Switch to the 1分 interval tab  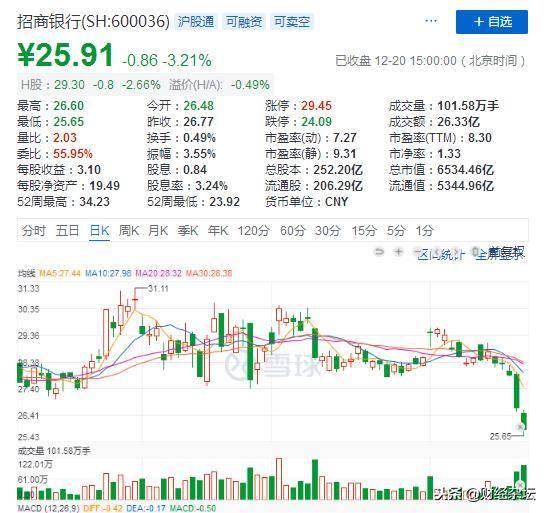coord(425,231)
